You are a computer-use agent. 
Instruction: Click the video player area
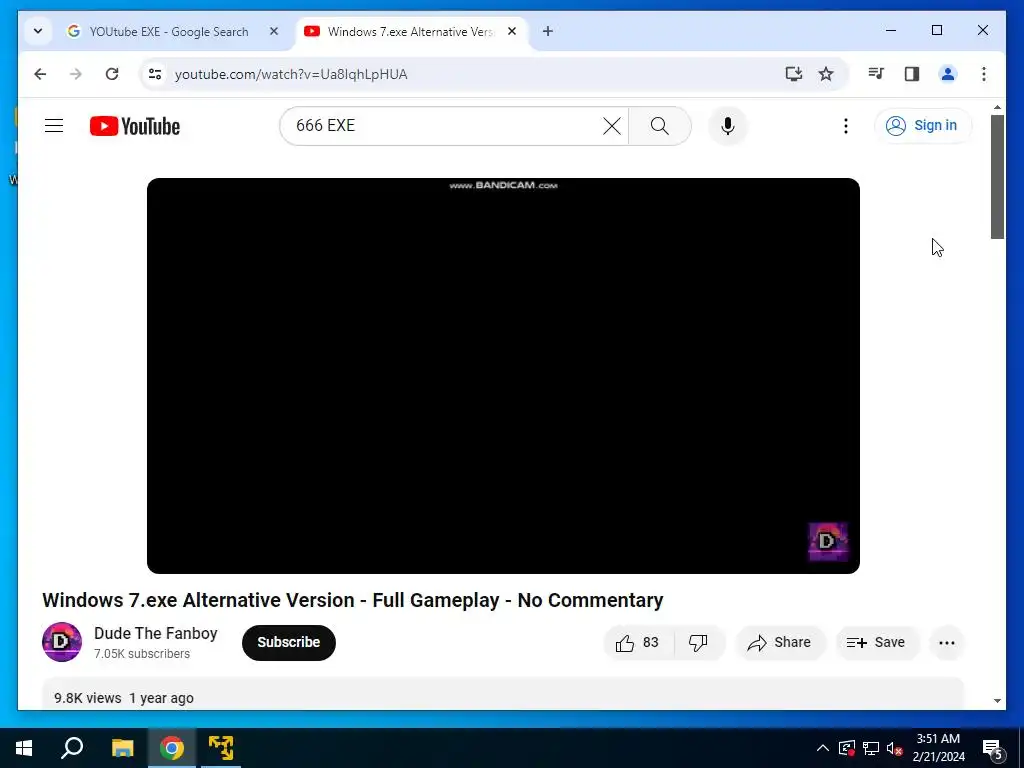503,376
